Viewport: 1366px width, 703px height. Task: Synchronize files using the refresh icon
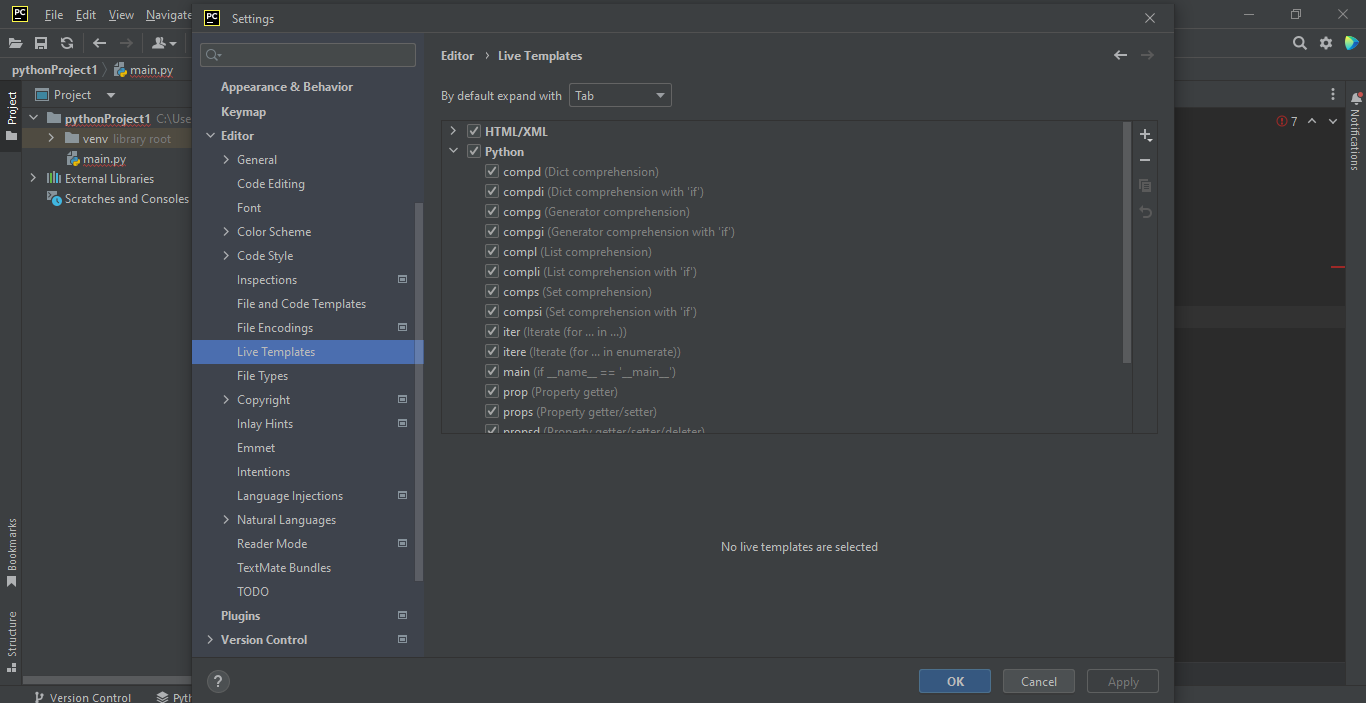(67, 43)
